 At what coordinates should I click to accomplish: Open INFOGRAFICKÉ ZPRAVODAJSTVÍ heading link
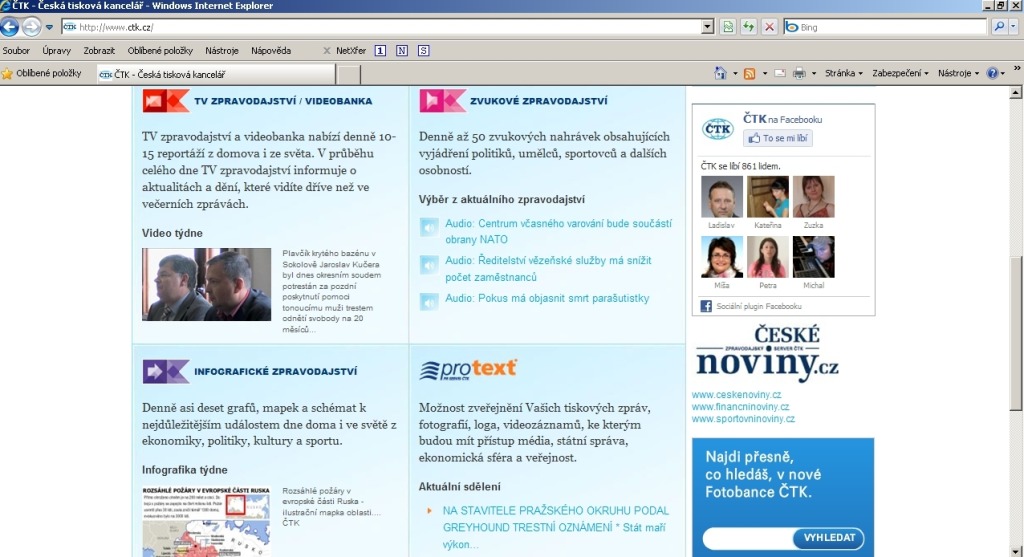(x=276, y=372)
